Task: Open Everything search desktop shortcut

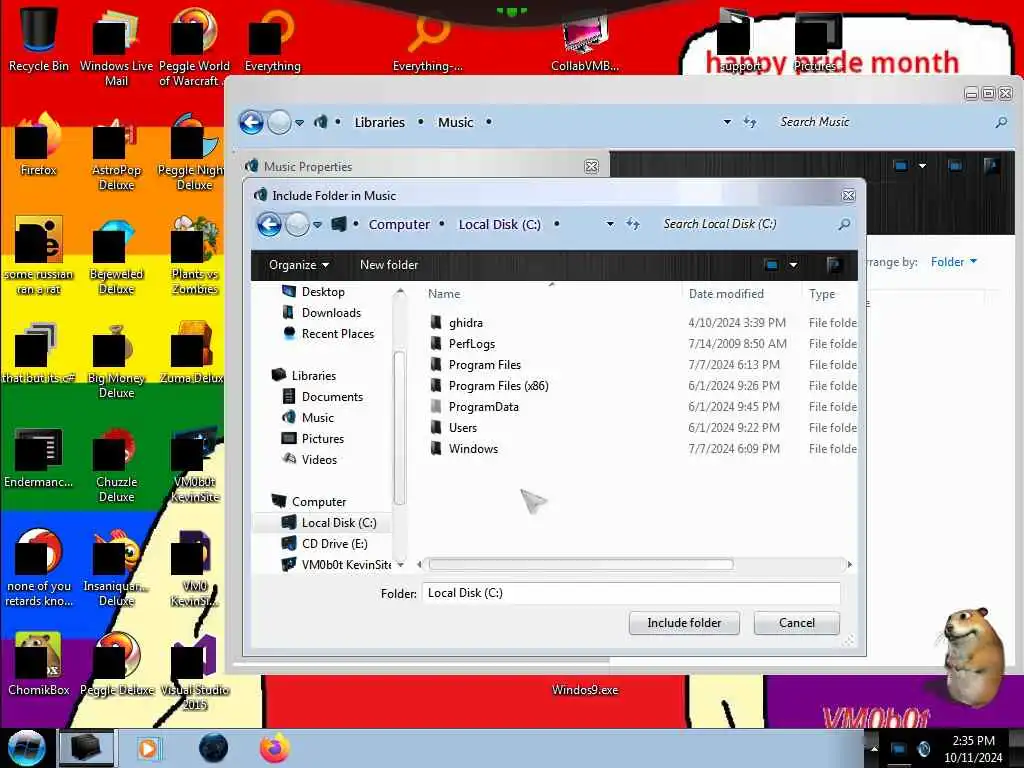Action: click(272, 39)
